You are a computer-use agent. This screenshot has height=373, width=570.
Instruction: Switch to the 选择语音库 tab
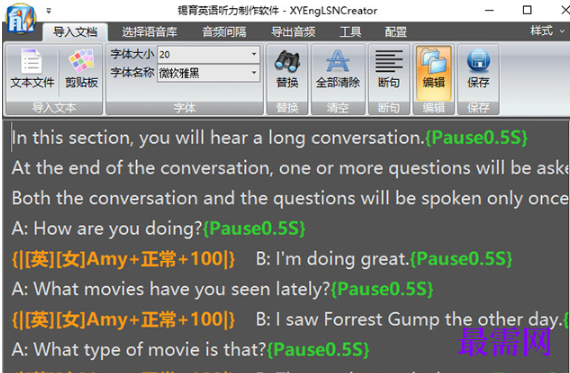[149, 32]
